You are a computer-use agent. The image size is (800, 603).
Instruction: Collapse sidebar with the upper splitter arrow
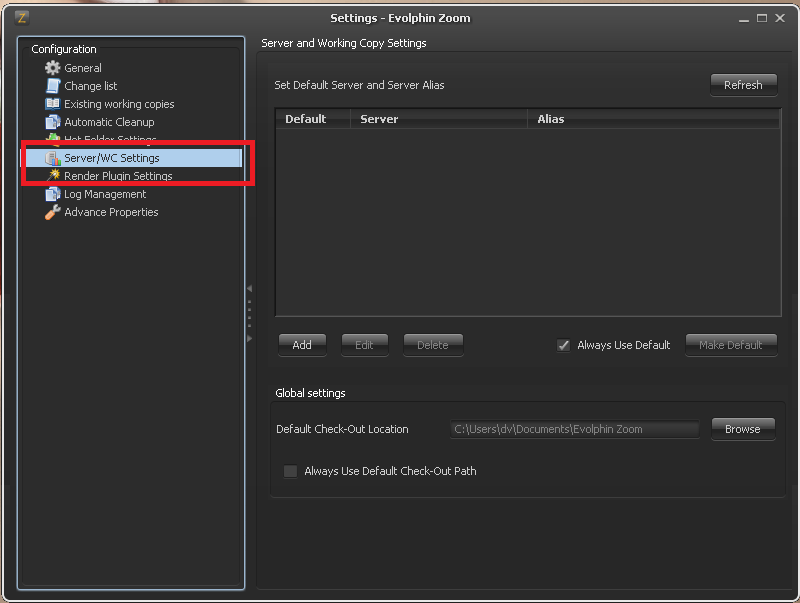(x=249, y=289)
